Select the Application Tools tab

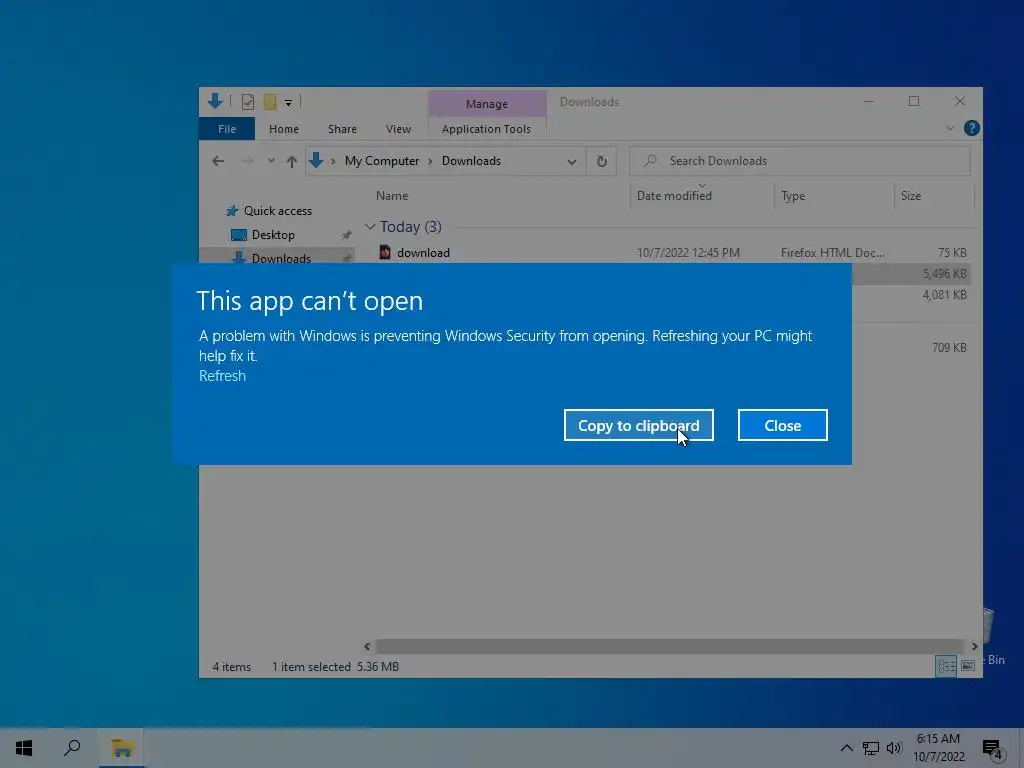486,129
